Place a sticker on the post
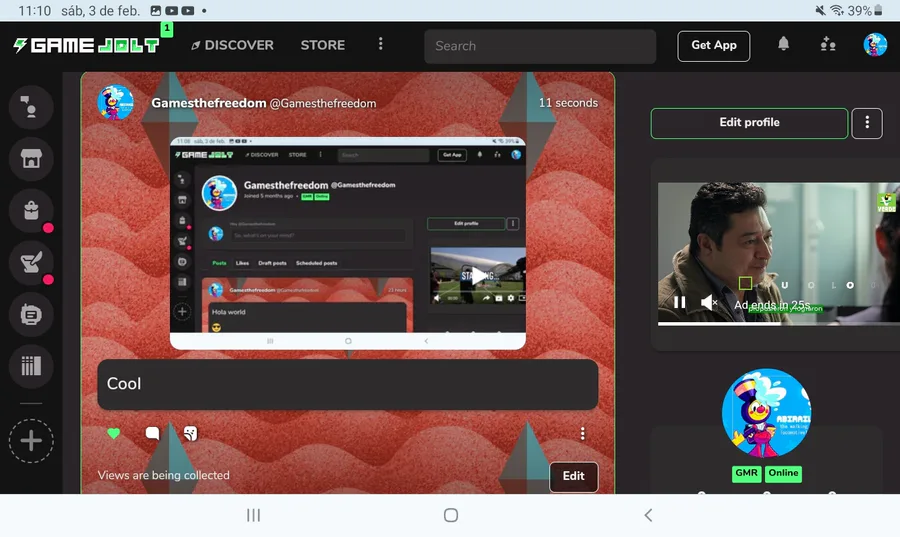 191,433
